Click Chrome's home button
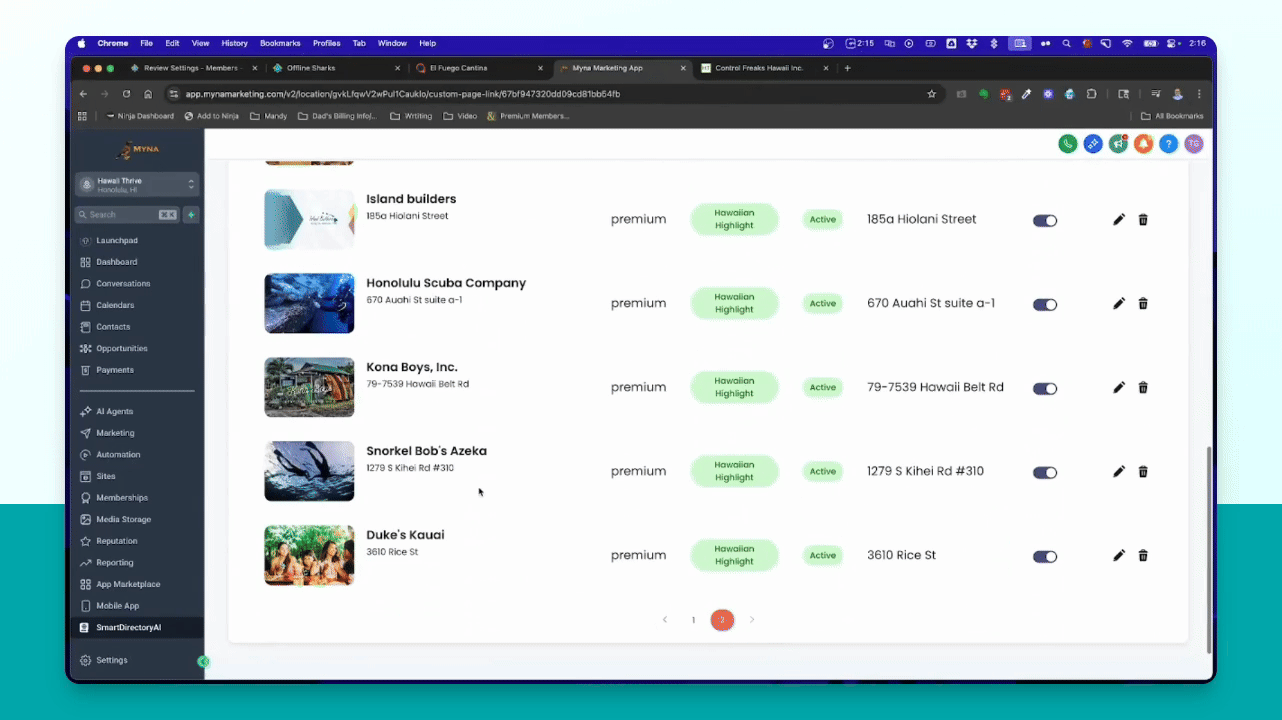Screen dimensions: 1282x720 (148, 94)
